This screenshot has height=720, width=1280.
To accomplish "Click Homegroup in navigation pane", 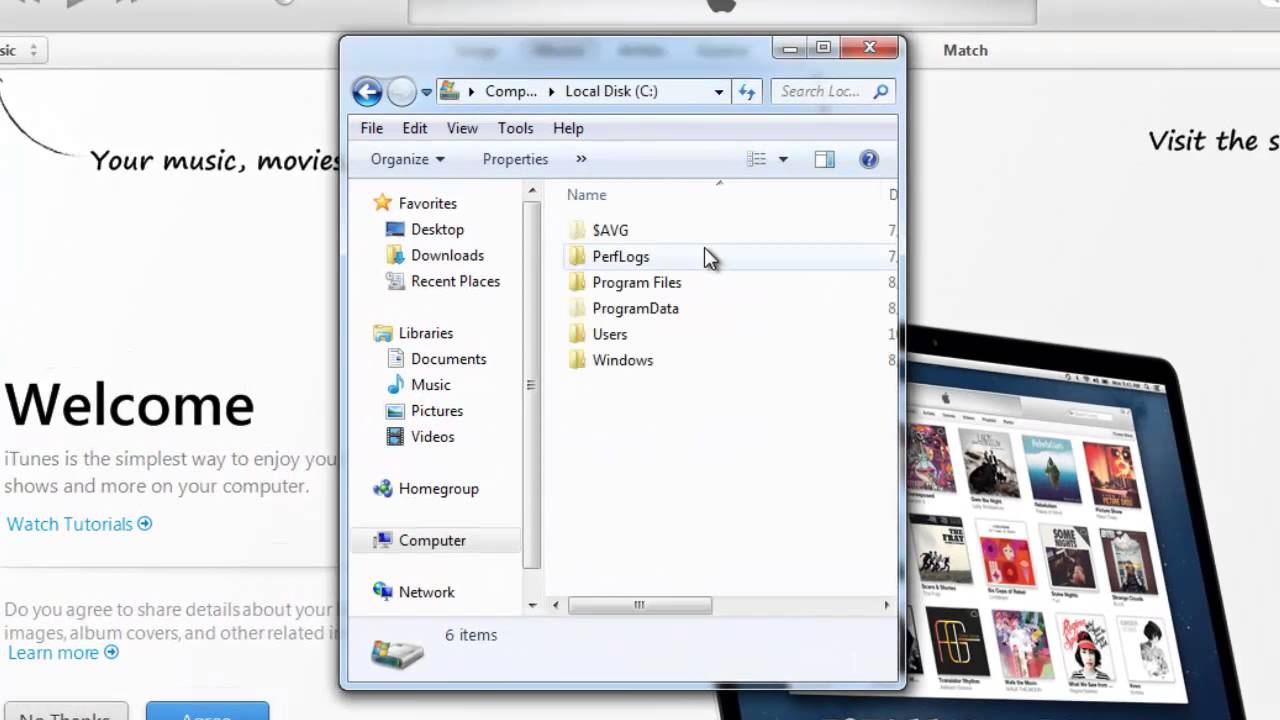I will point(438,489).
